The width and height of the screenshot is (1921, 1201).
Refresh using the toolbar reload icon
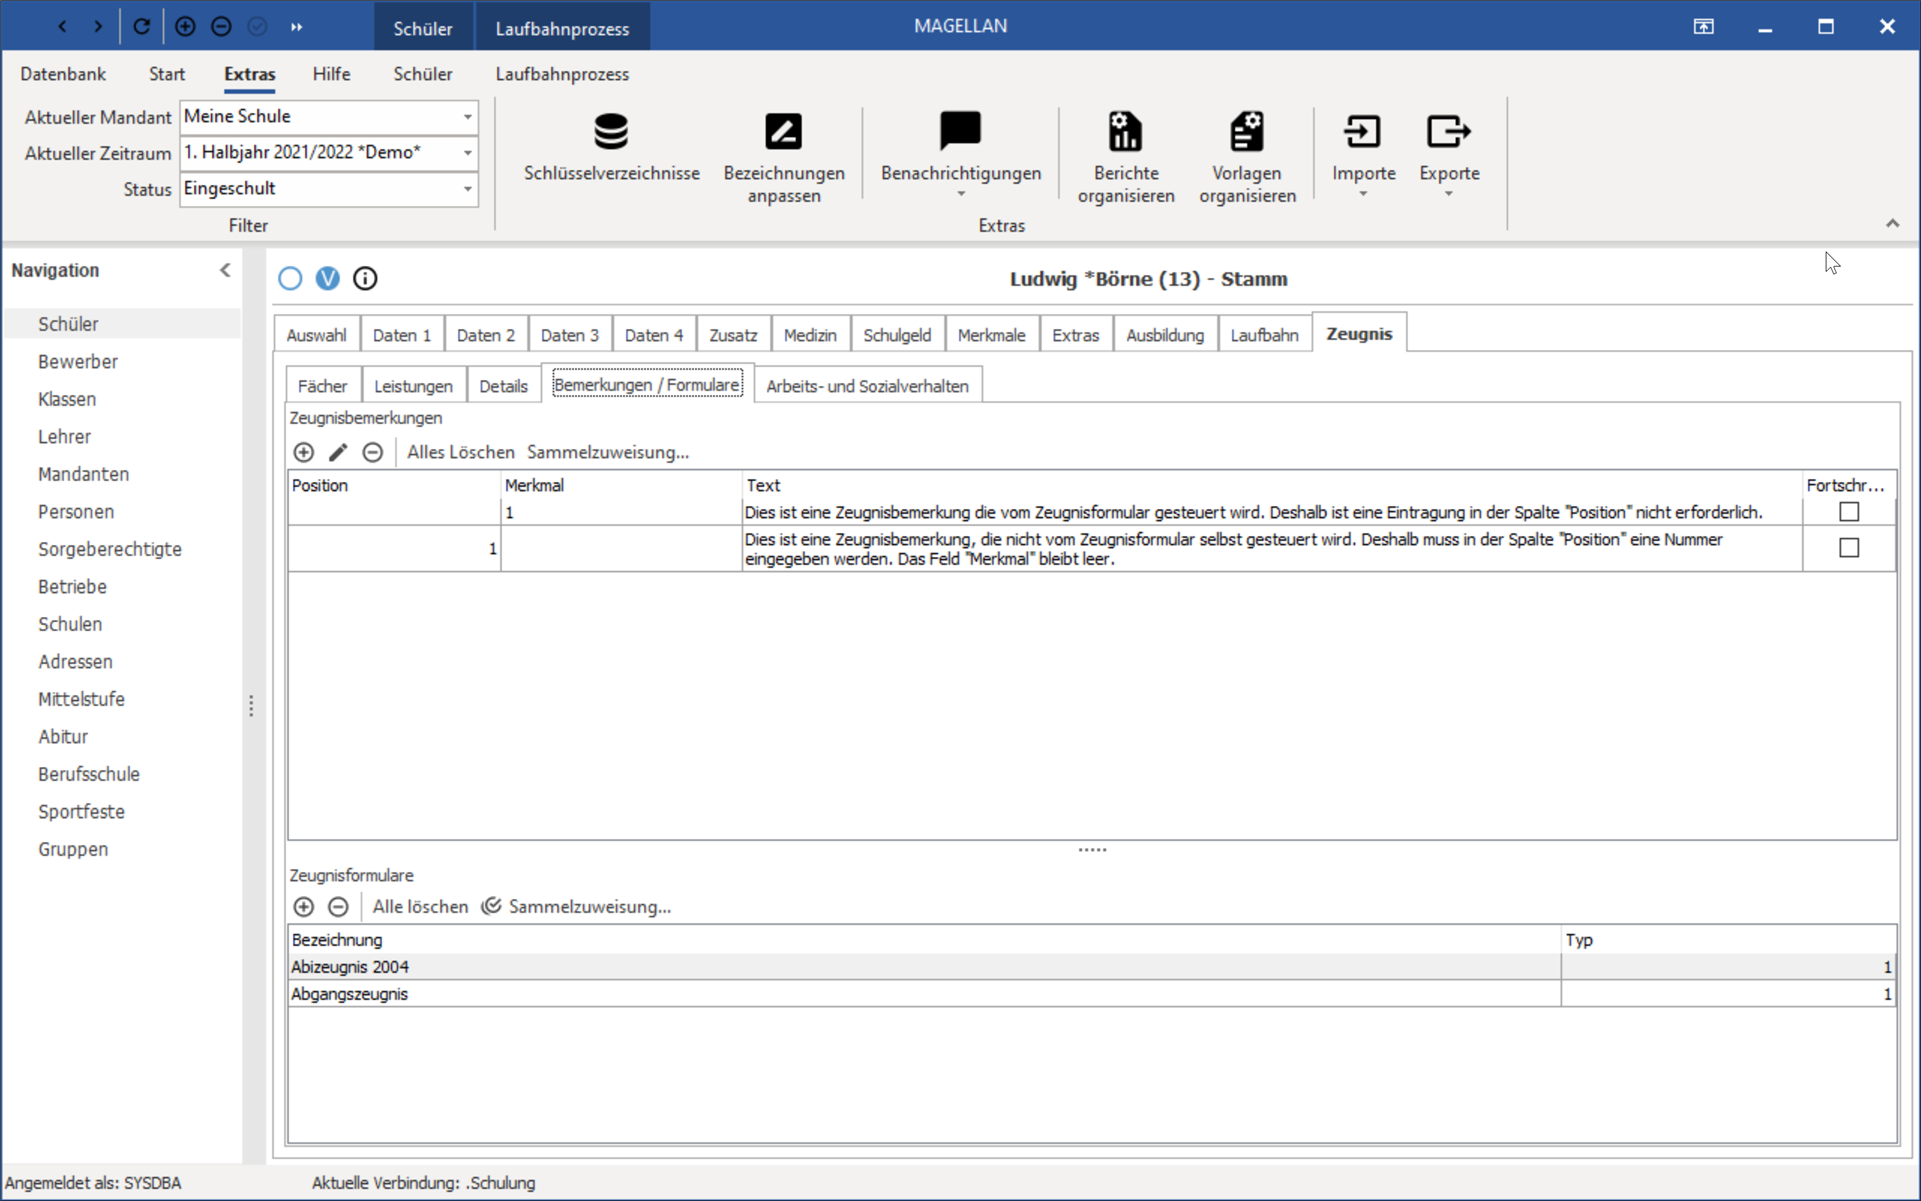pos(141,27)
